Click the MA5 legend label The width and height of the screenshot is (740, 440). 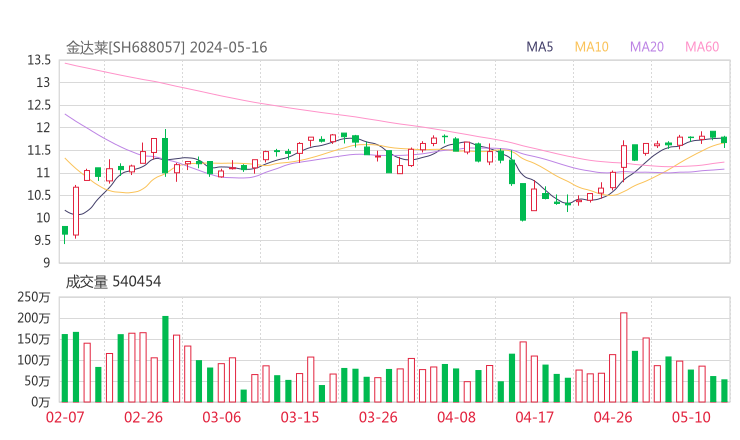coord(539,47)
